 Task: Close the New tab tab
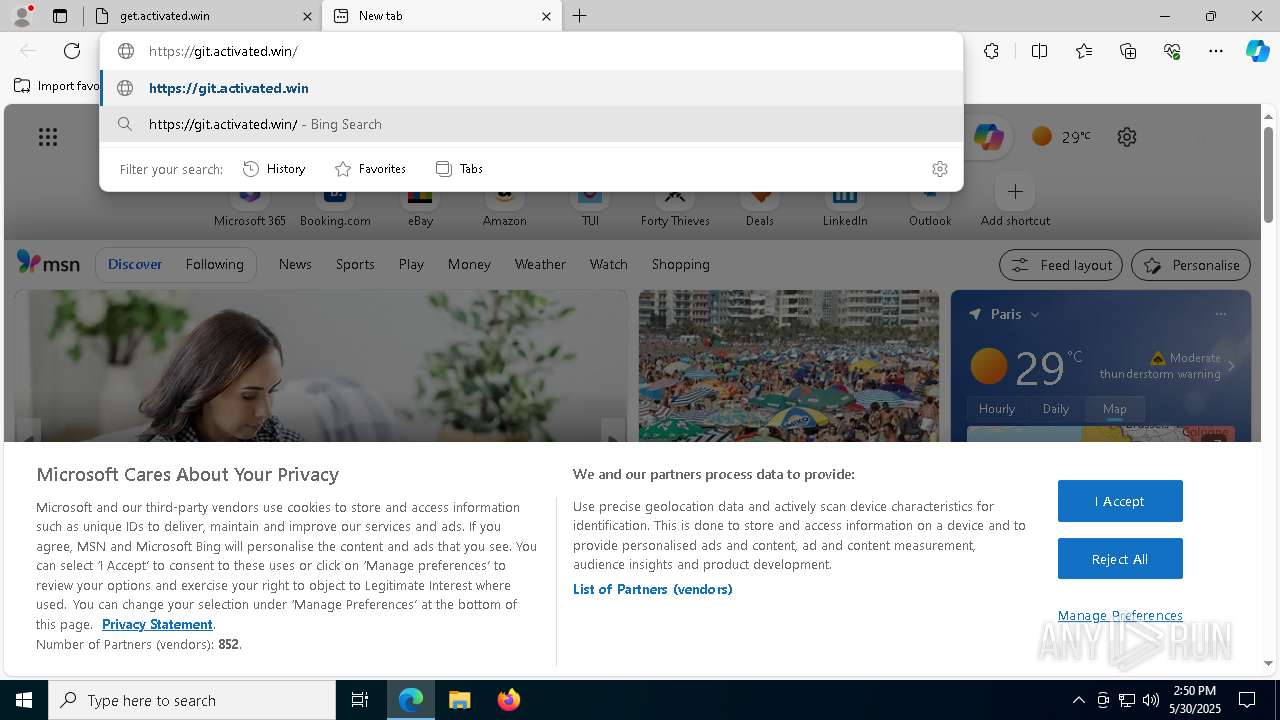tap(546, 16)
